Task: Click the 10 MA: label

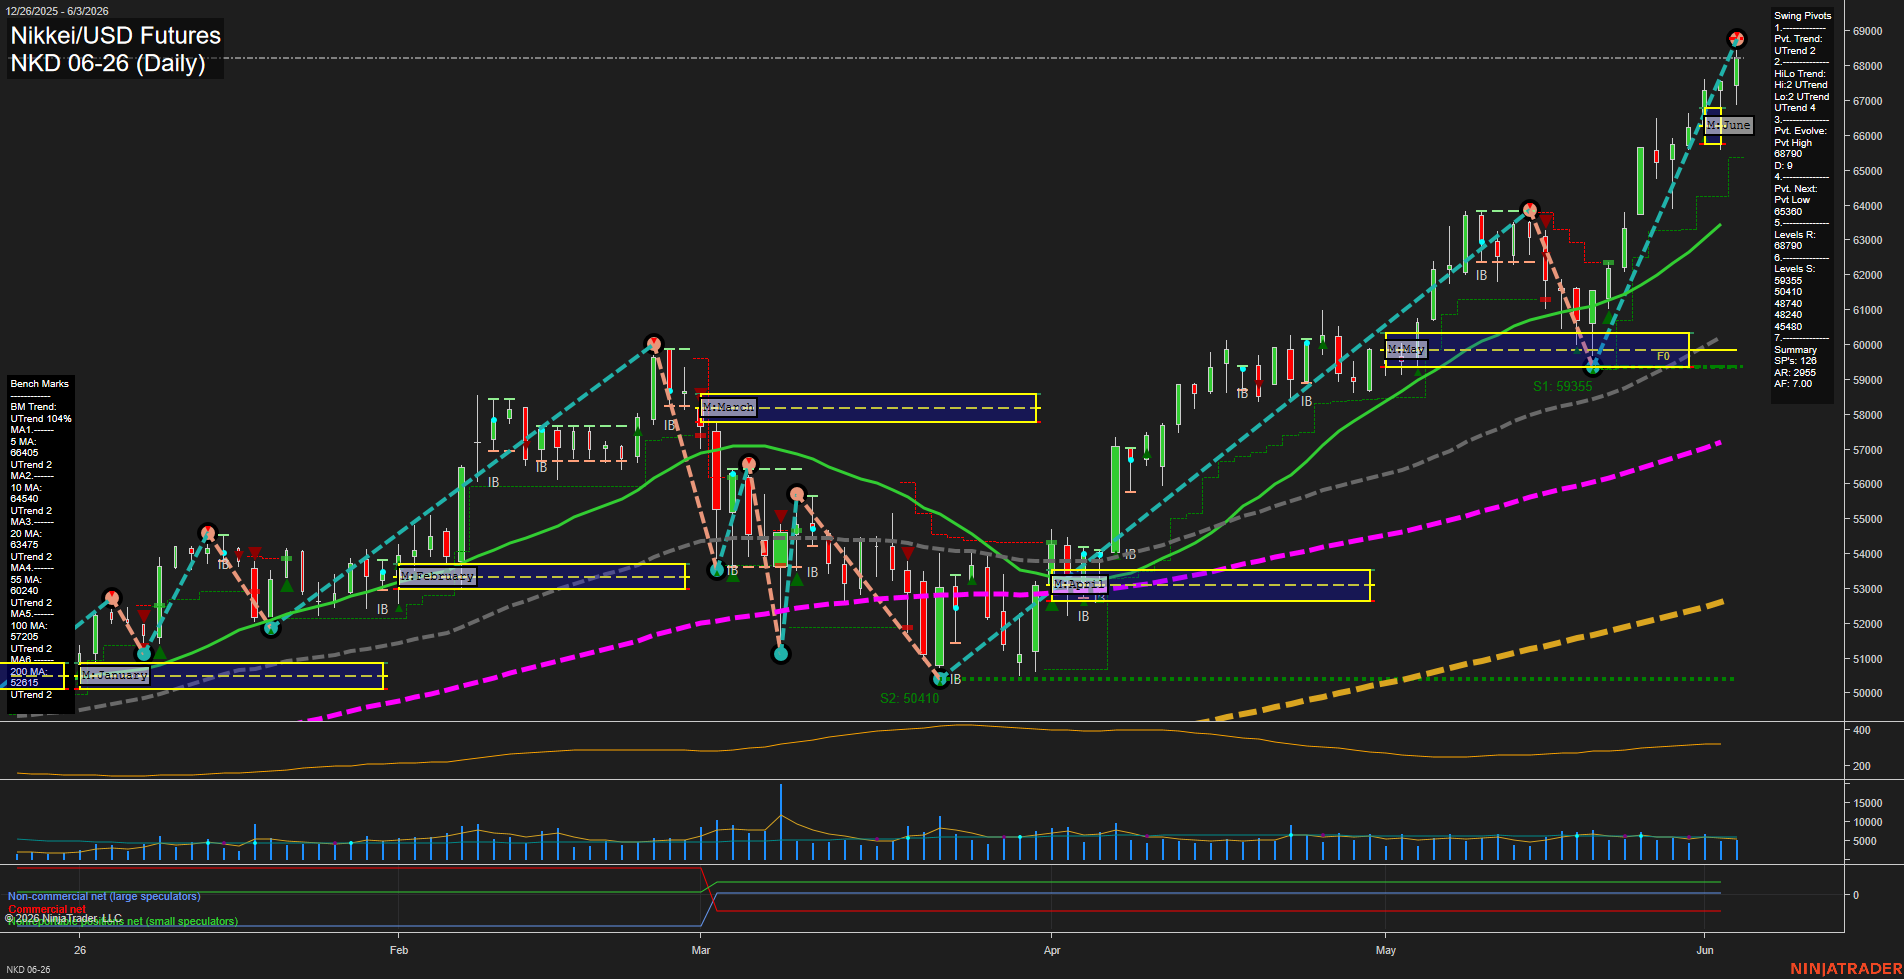Action: click(x=26, y=488)
